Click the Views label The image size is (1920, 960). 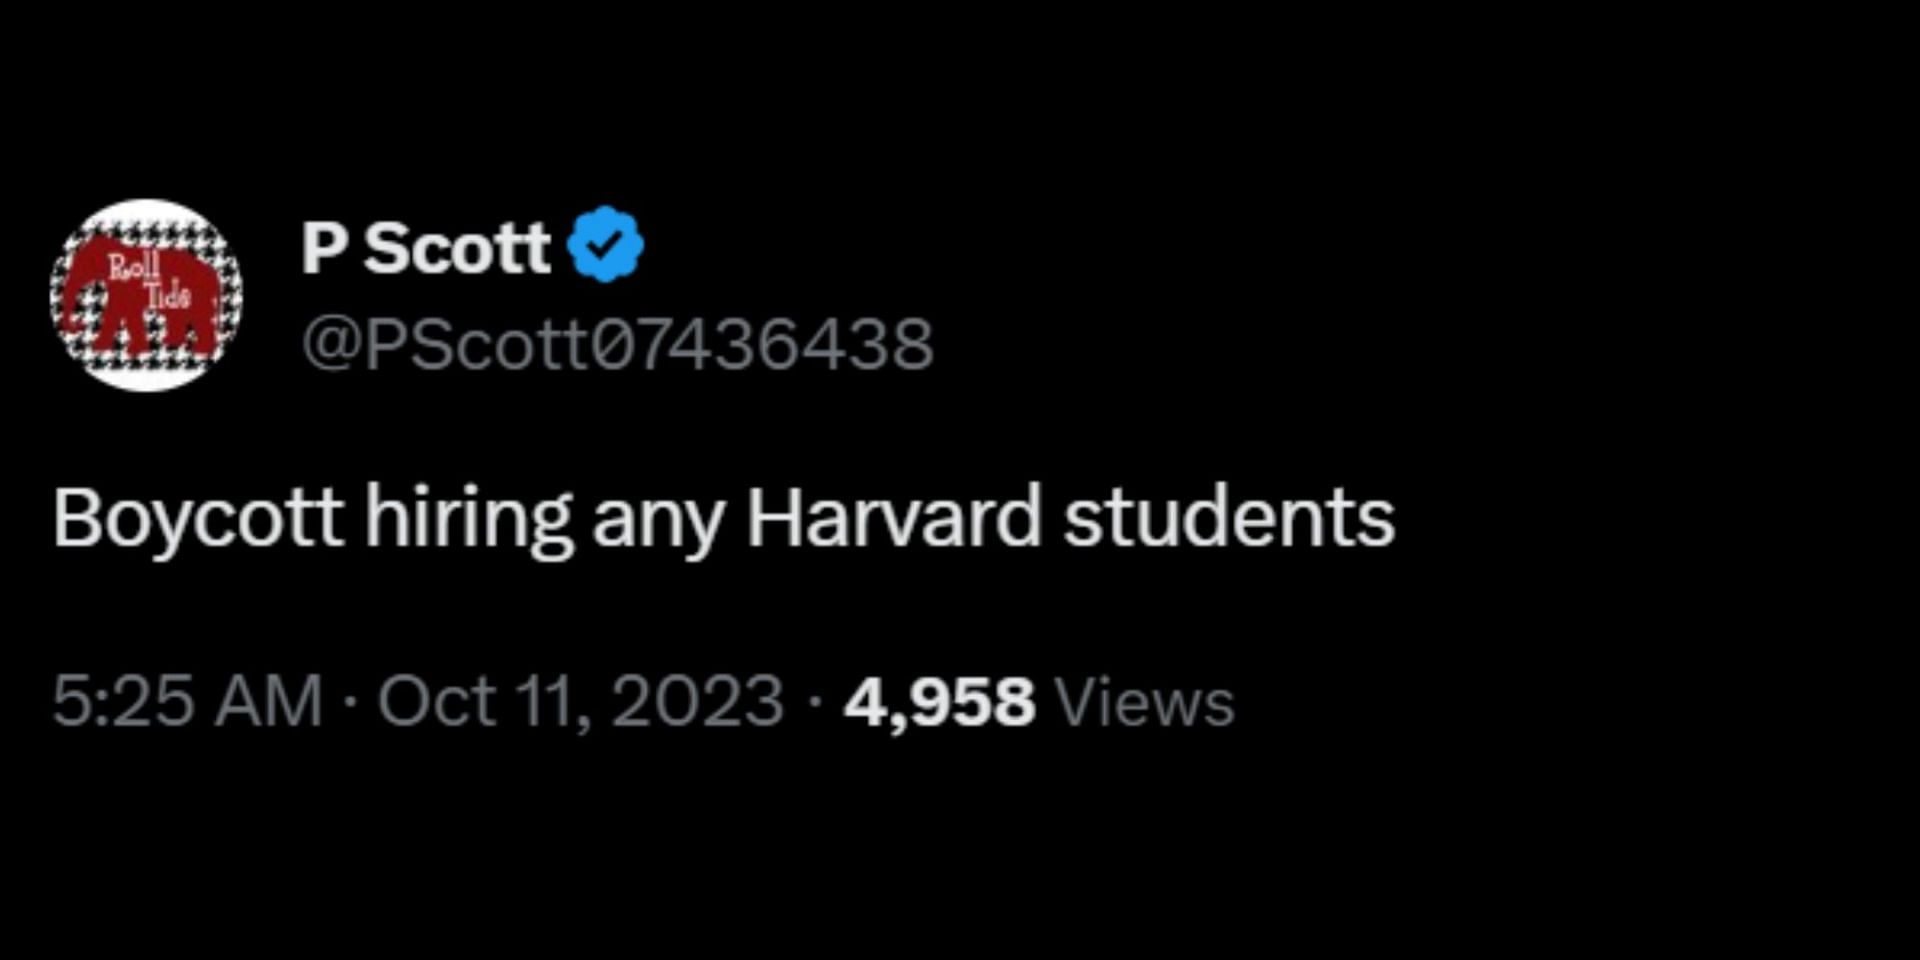(1146, 702)
